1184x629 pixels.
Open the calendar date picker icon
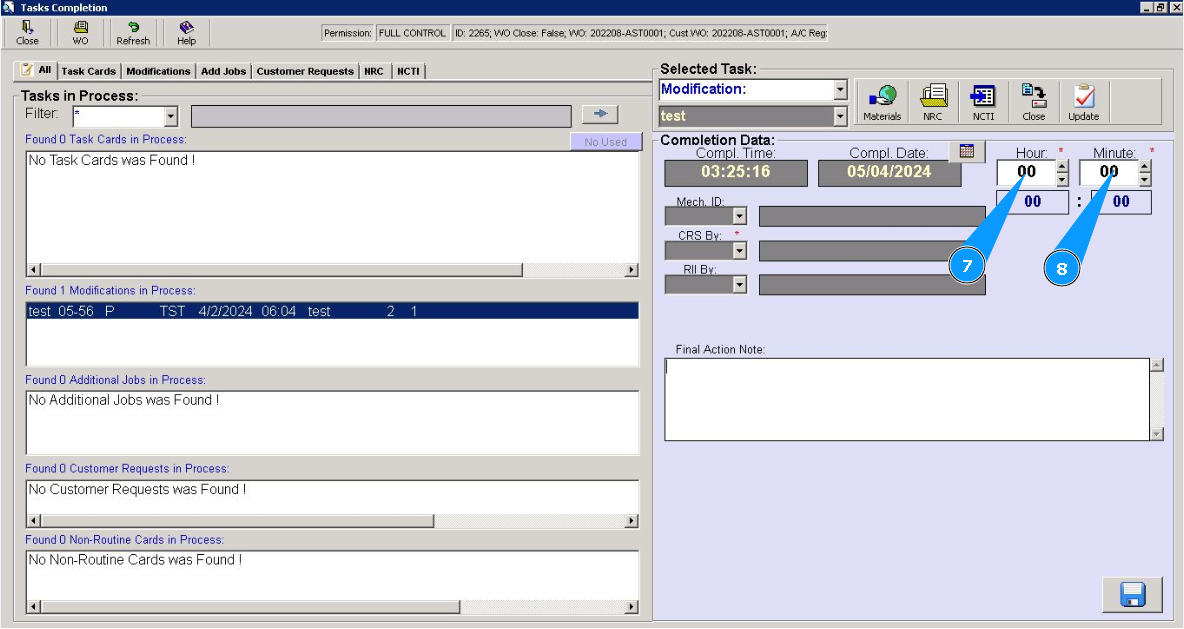(967, 151)
